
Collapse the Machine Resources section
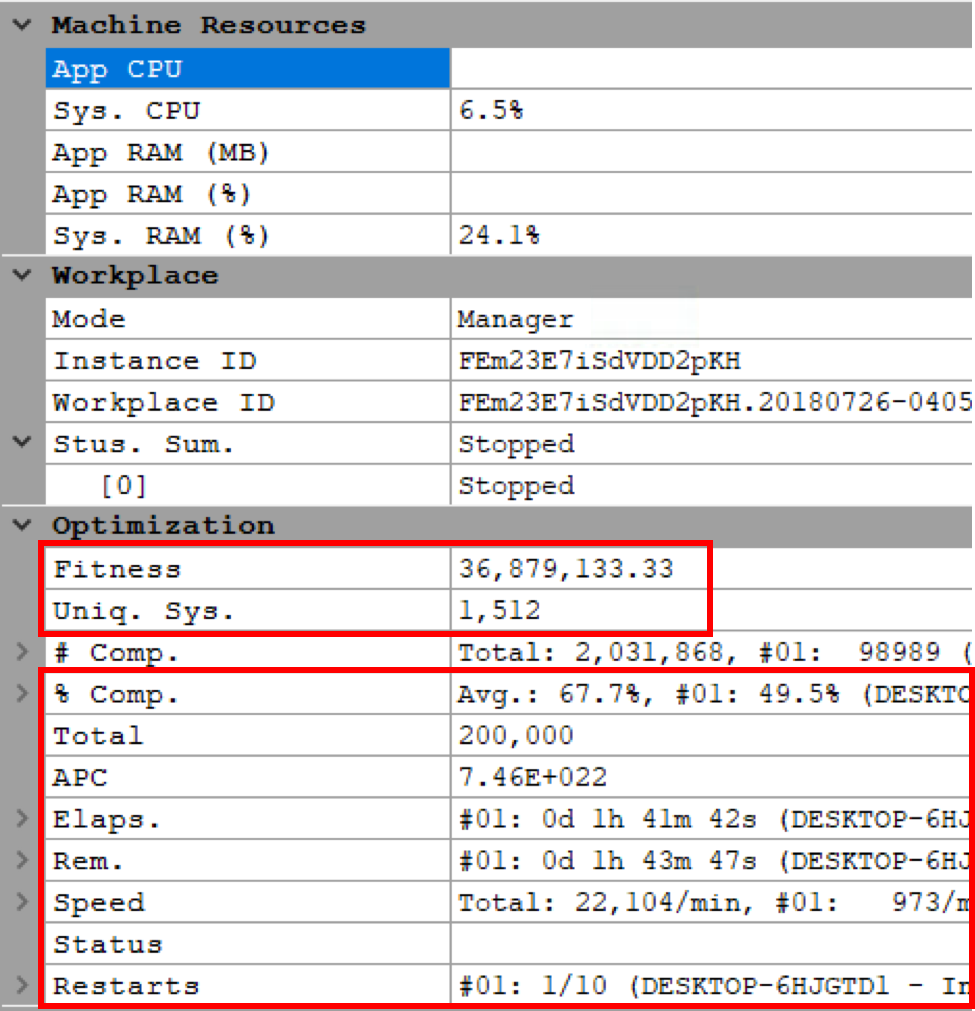tap(22, 25)
